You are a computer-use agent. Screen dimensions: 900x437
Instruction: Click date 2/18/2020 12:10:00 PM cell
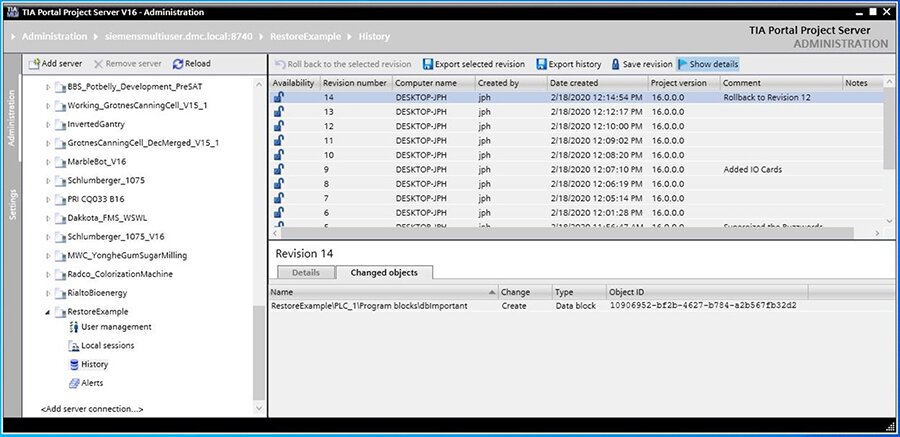coord(596,126)
